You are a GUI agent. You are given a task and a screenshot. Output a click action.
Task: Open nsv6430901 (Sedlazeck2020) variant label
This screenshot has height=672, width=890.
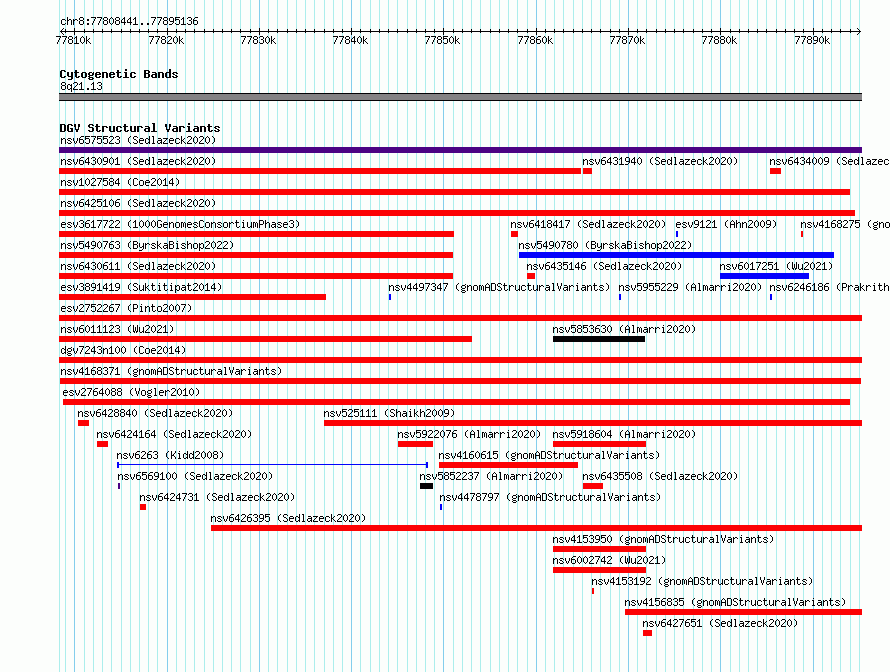pyautogui.click(x=138, y=161)
